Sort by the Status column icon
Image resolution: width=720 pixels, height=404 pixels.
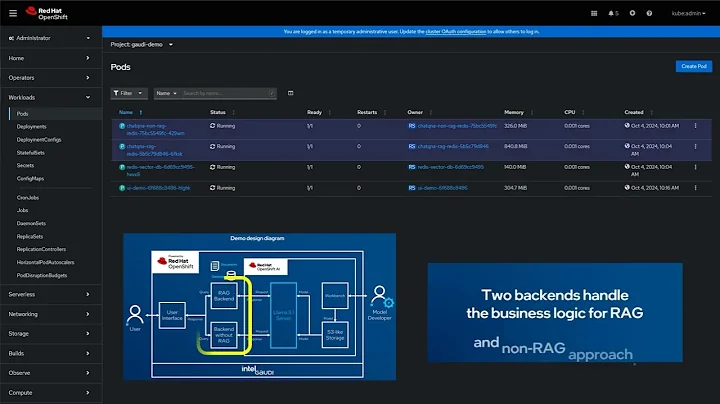[233, 112]
